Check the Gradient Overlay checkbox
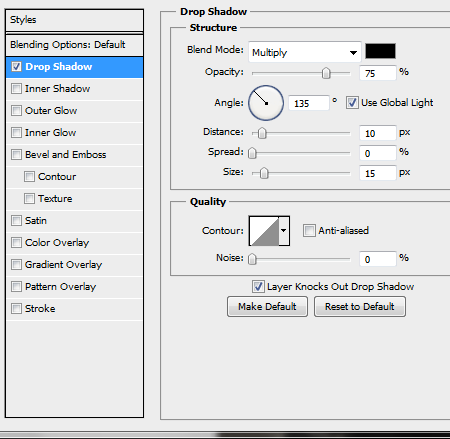Image resolution: width=450 pixels, height=439 pixels. tap(16, 265)
